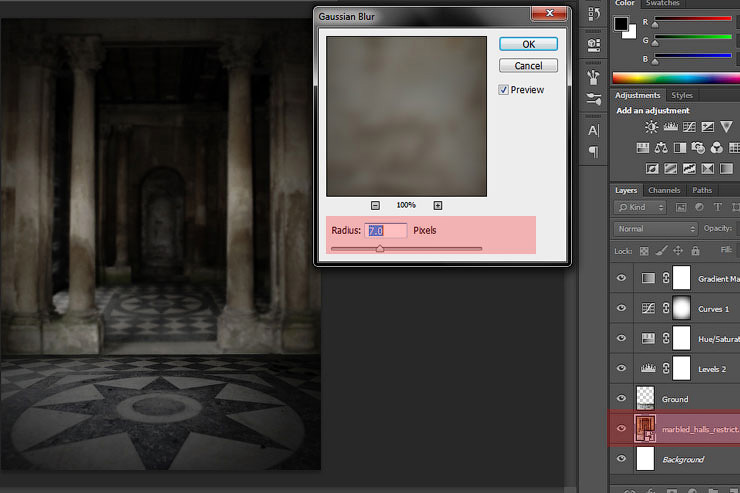Open the Paragraph panel icon

pyautogui.click(x=593, y=152)
